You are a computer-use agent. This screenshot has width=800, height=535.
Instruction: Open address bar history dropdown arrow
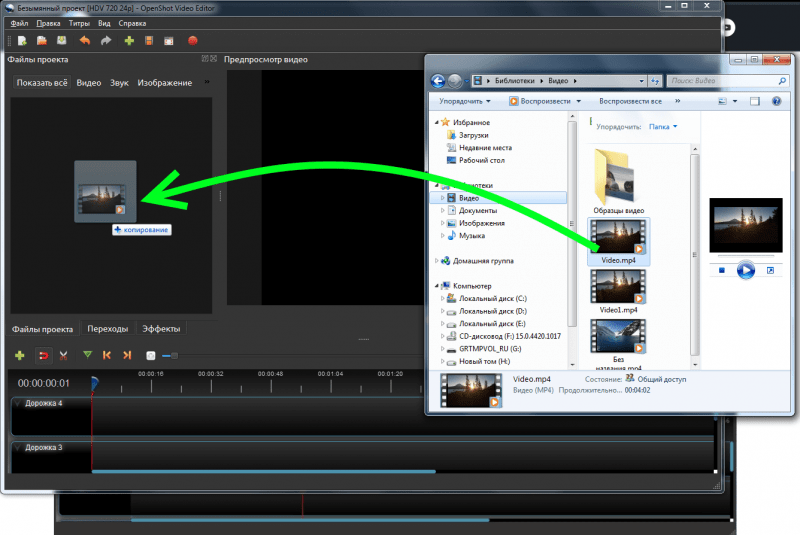tap(641, 81)
